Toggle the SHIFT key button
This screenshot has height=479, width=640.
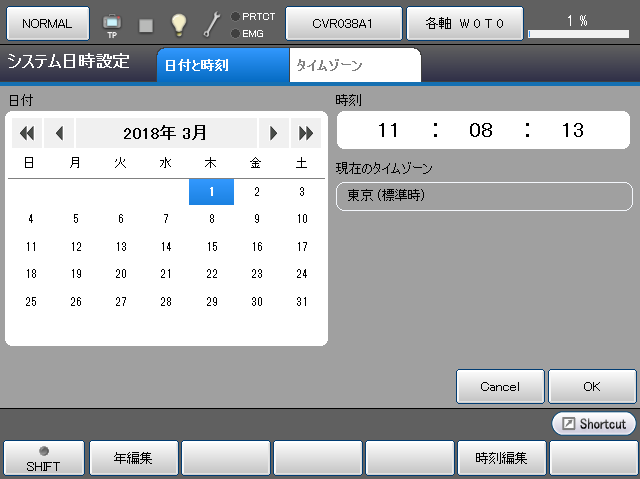coord(43,458)
